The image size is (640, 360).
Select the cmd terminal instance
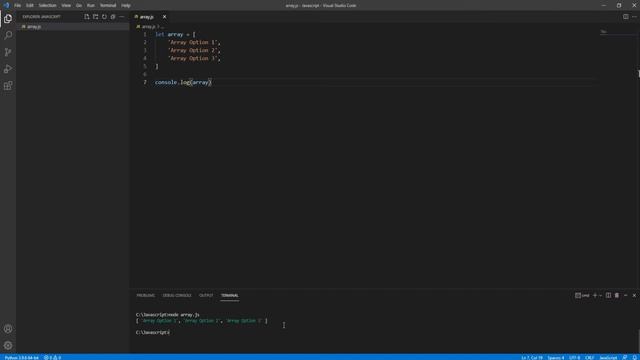[582, 296]
